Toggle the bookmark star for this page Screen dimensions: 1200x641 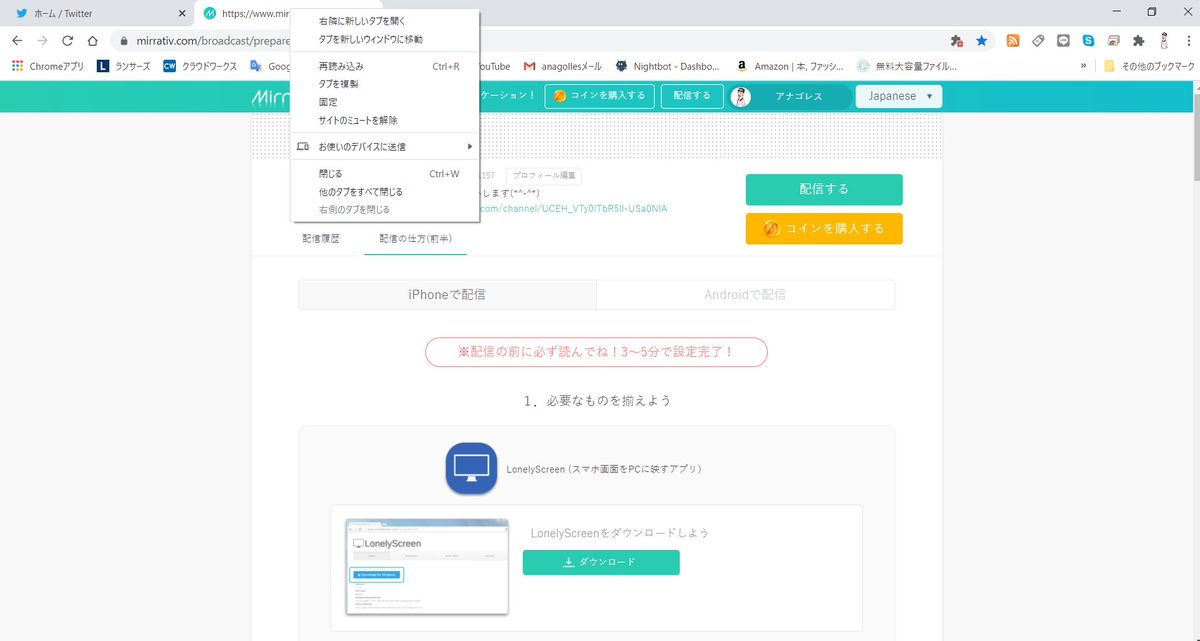point(981,40)
